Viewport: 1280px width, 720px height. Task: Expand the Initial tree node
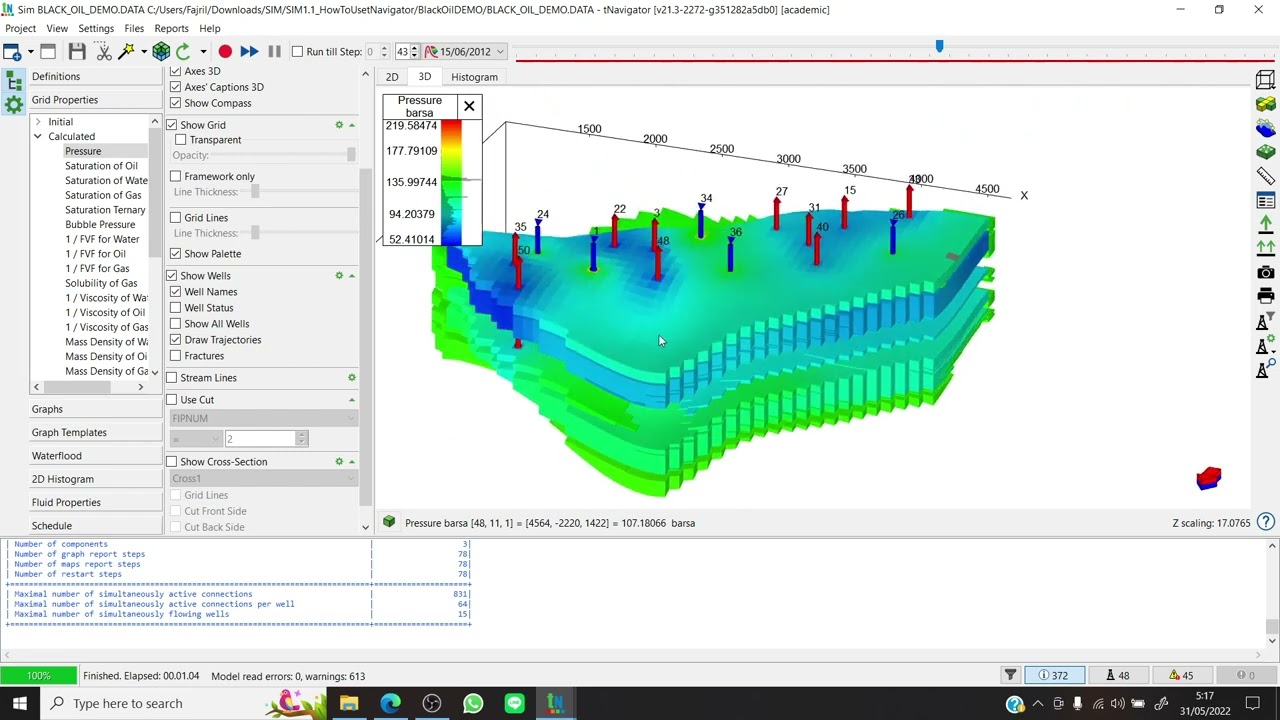point(38,122)
